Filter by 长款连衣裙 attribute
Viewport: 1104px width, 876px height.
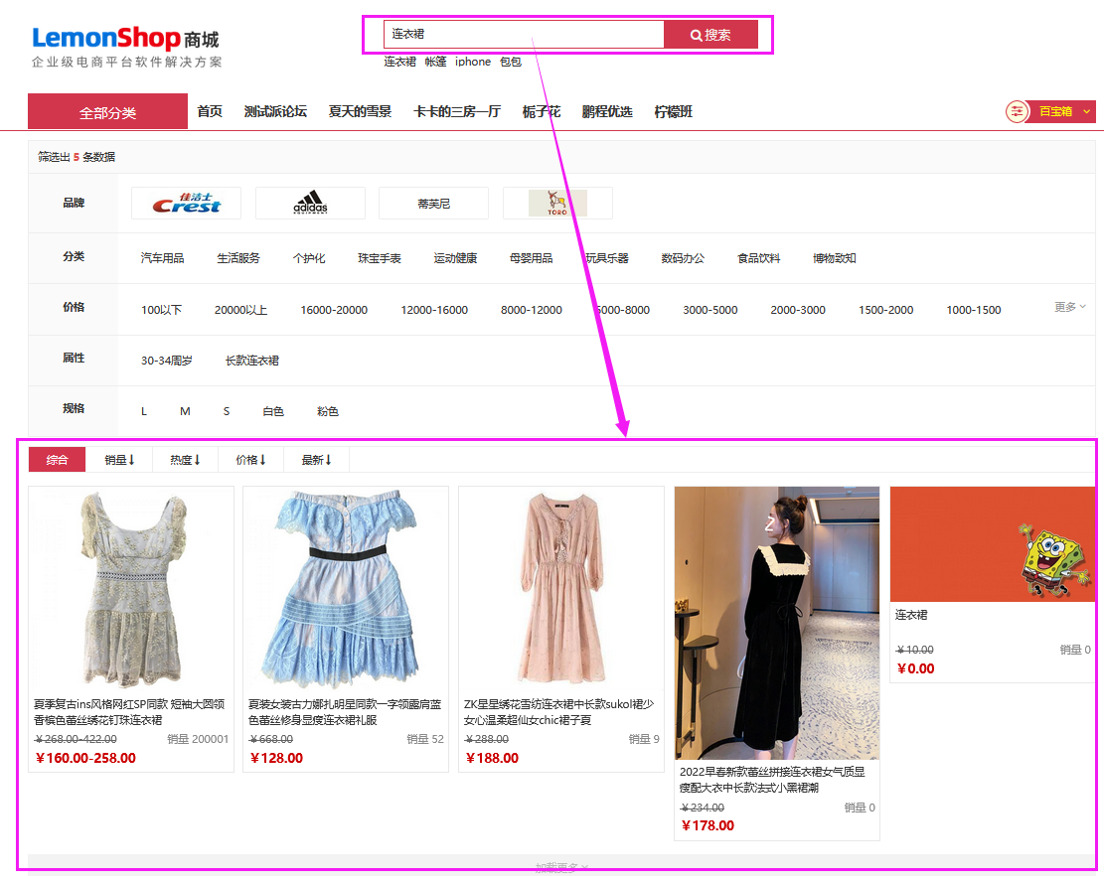click(x=252, y=361)
